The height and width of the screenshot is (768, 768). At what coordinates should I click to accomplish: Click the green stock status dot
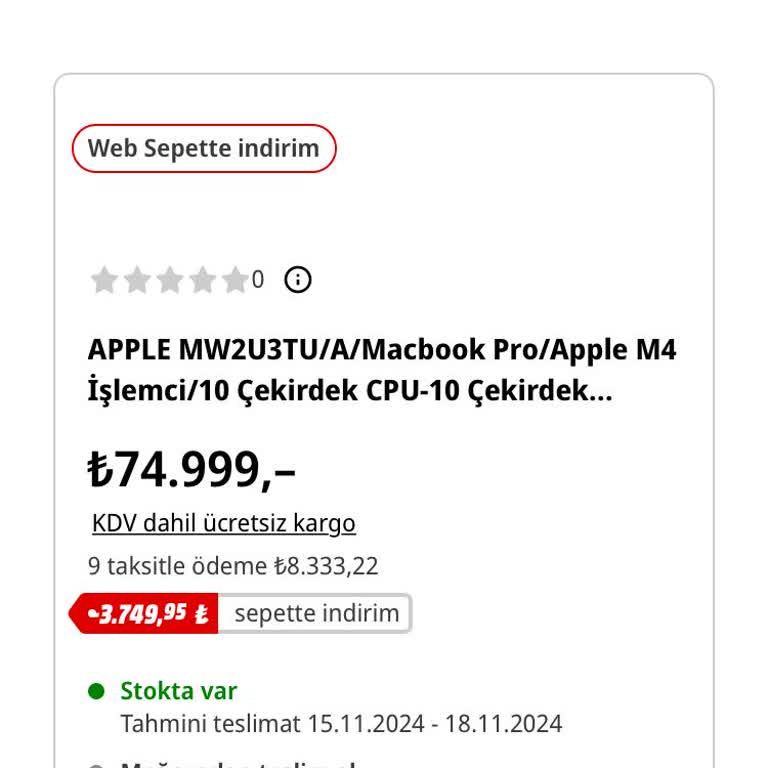[x=96, y=691]
